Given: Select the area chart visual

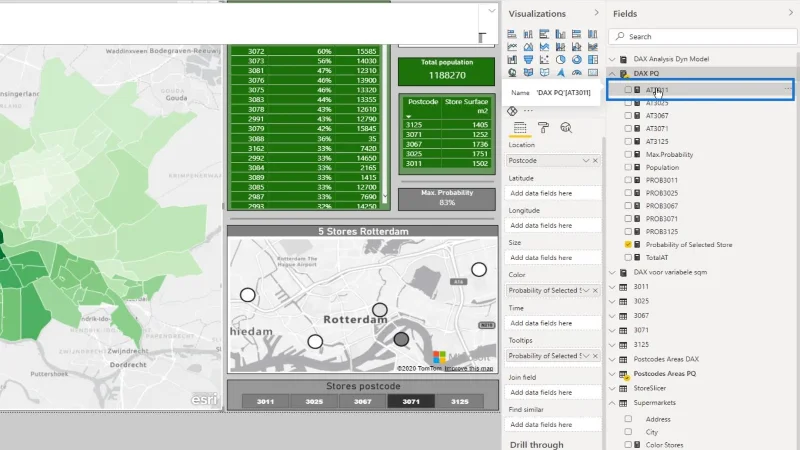Looking at the screenshot, I should pos(528,47).
